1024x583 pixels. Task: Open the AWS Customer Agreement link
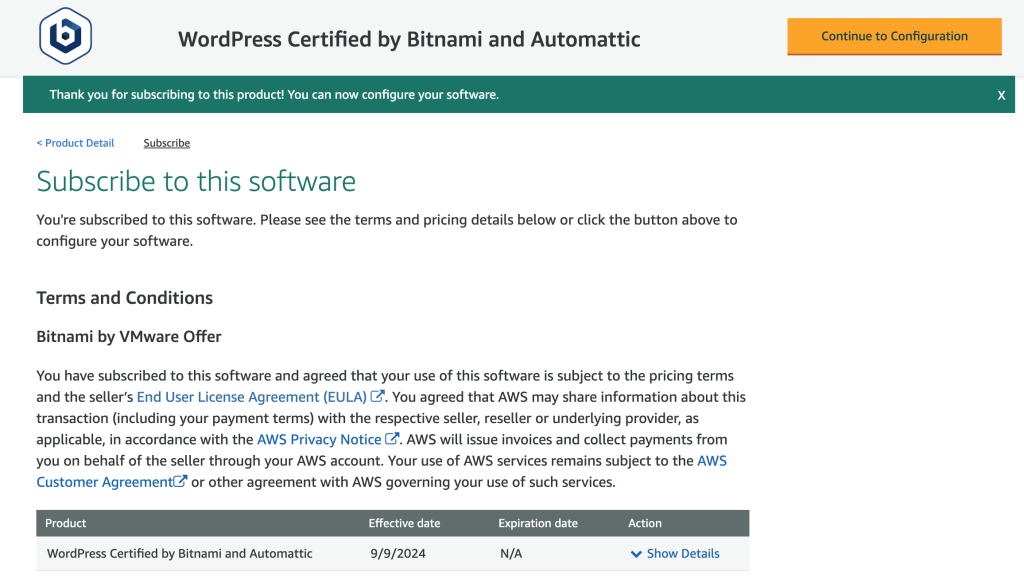[104, 482]
